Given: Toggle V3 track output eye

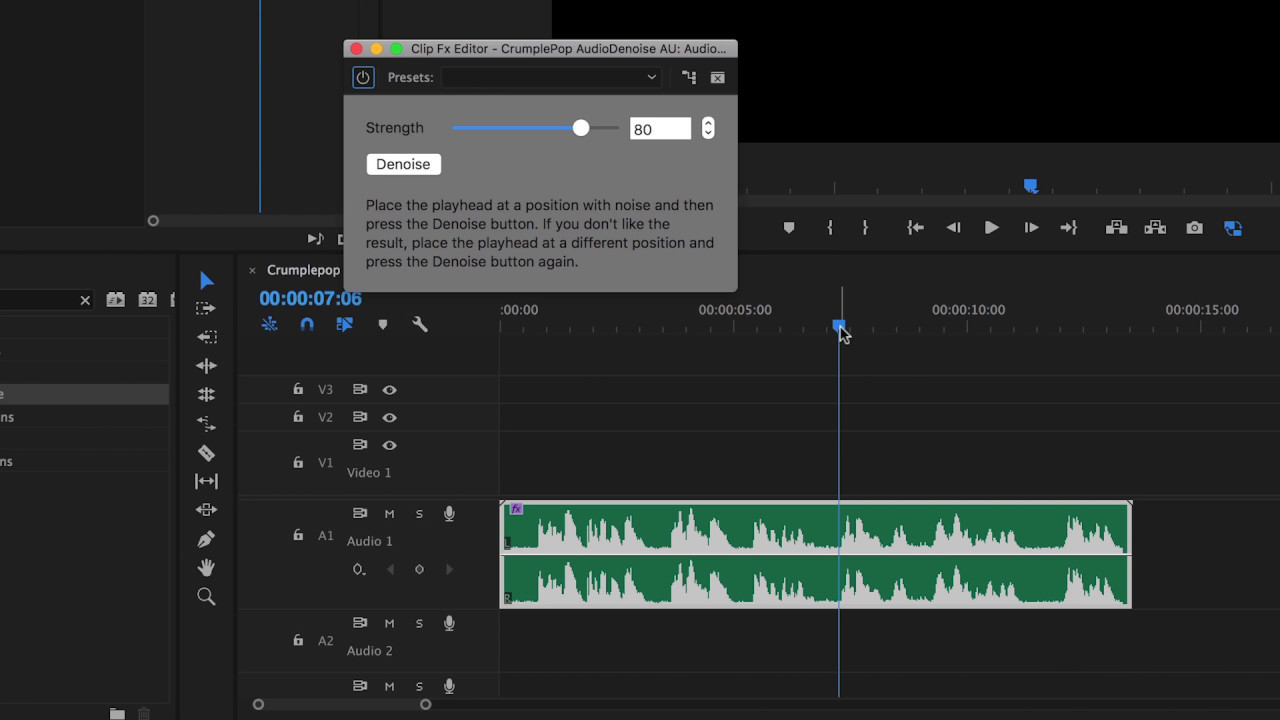Looking at the screenshot, I should [x=390, y=389].
